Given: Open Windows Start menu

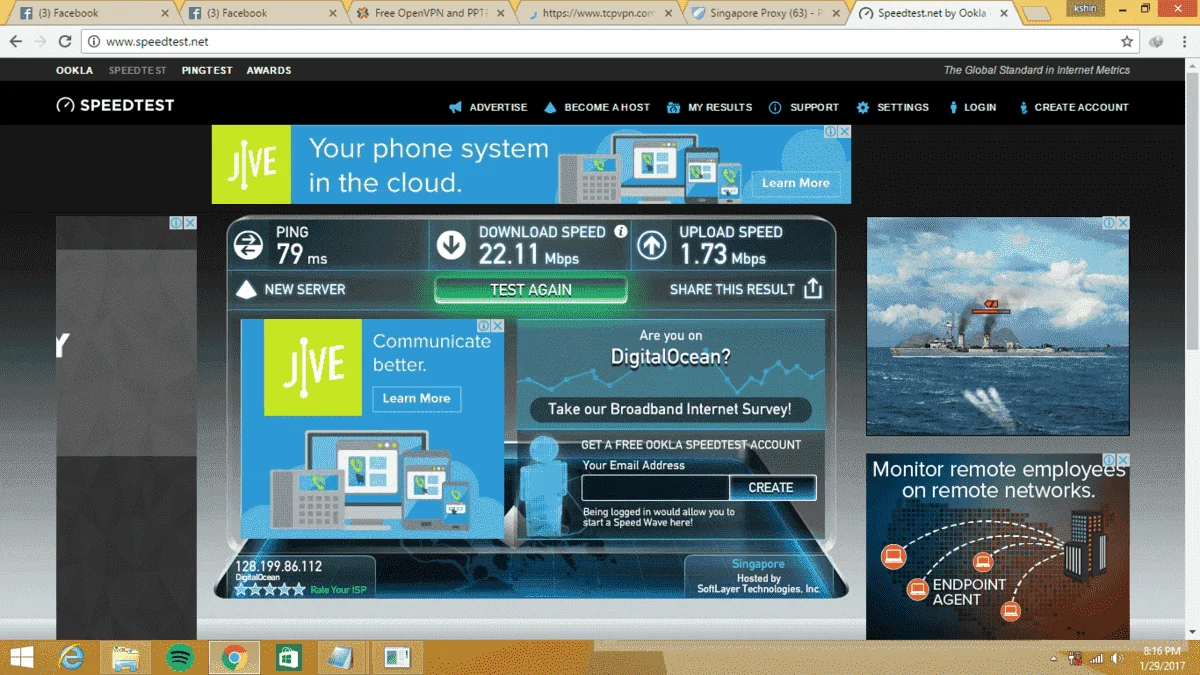Looking at the screenshot, I should tap(20, 657).
